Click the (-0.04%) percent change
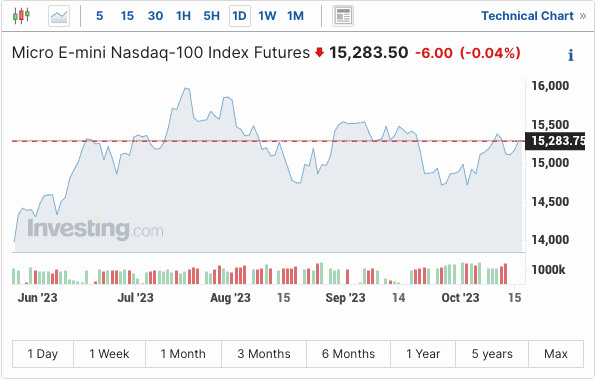 pyautogui.click(x=490, y=53)
